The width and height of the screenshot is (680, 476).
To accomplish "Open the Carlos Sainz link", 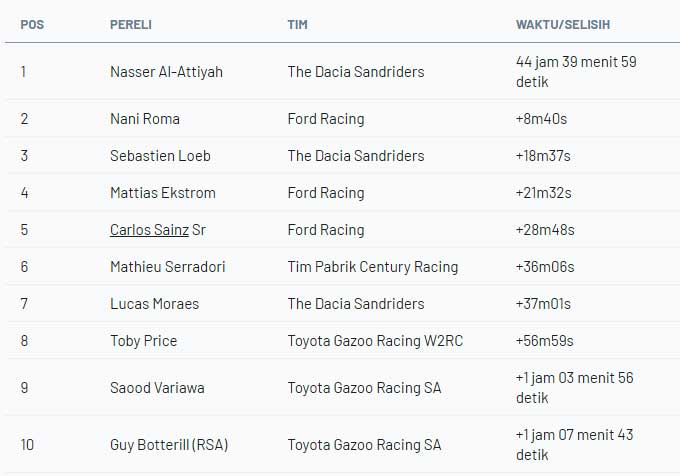I will click(149, 230).
